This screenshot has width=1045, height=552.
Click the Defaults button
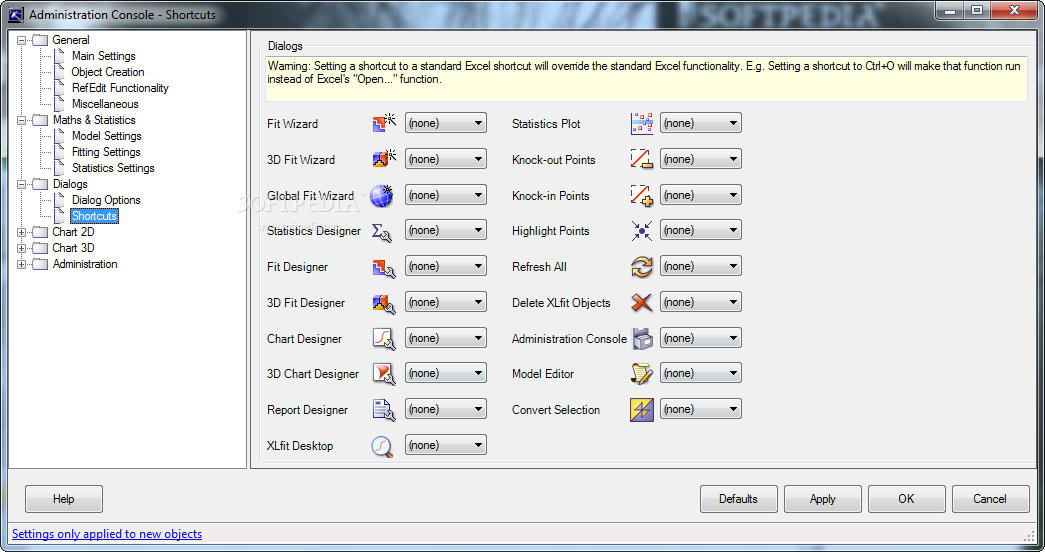tap(738, 499)
